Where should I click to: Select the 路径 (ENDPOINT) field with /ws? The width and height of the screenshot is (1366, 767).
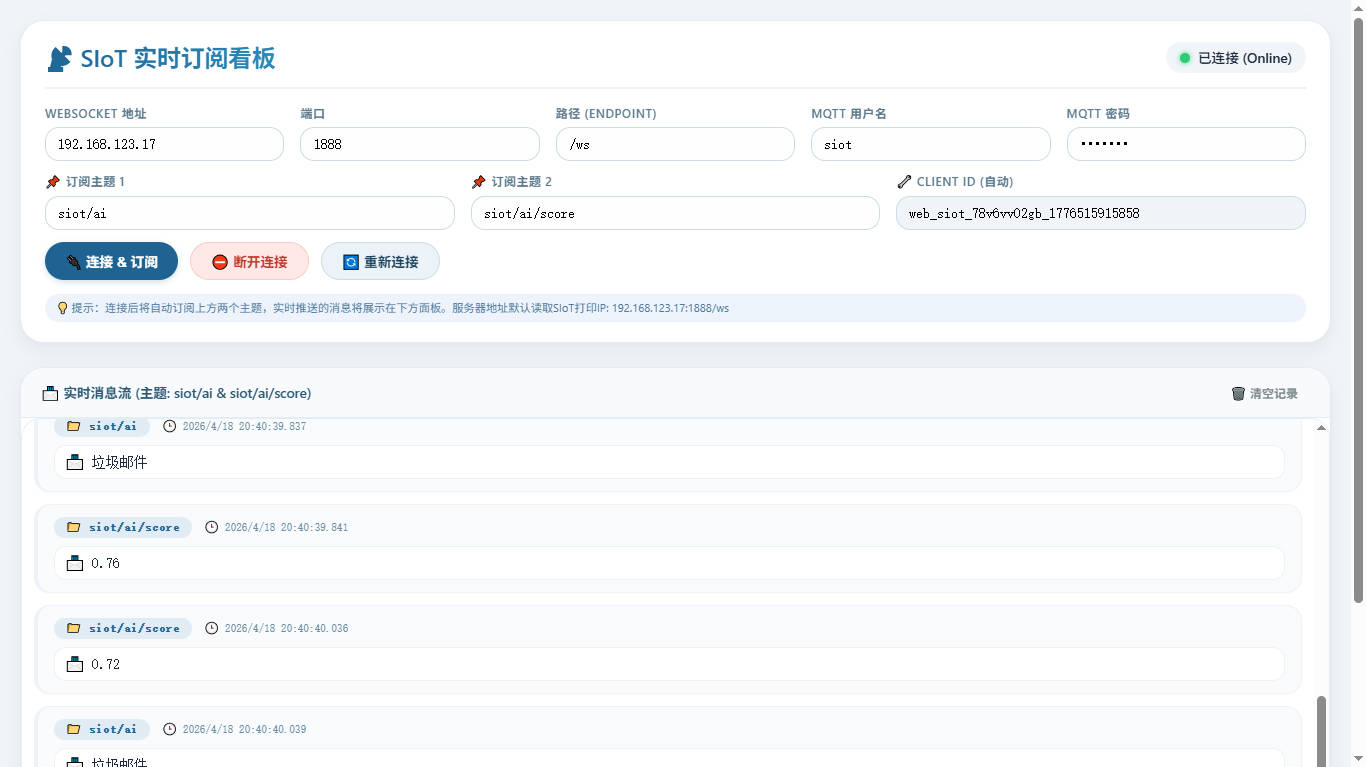[675, 144]
